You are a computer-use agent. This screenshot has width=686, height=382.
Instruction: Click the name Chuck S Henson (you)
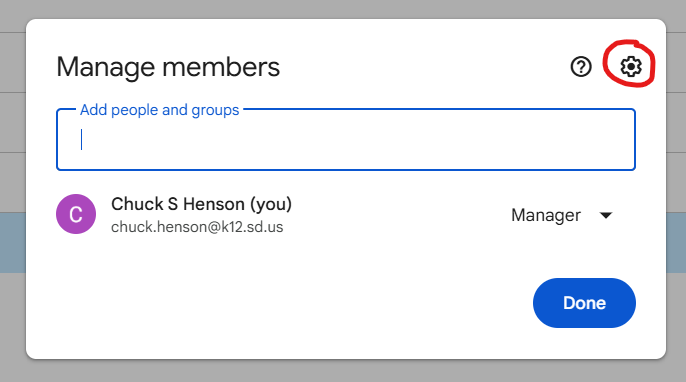coord(201,204)
